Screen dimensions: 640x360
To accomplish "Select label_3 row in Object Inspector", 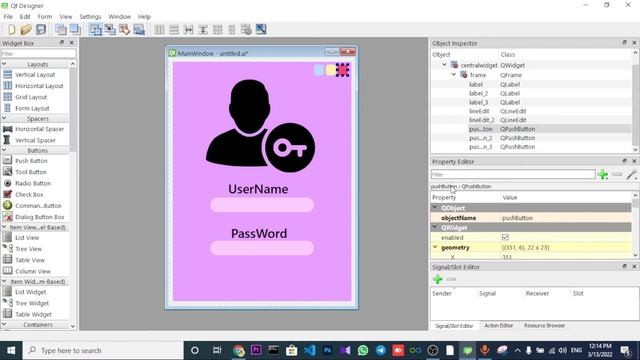I will tap(531, 102).
